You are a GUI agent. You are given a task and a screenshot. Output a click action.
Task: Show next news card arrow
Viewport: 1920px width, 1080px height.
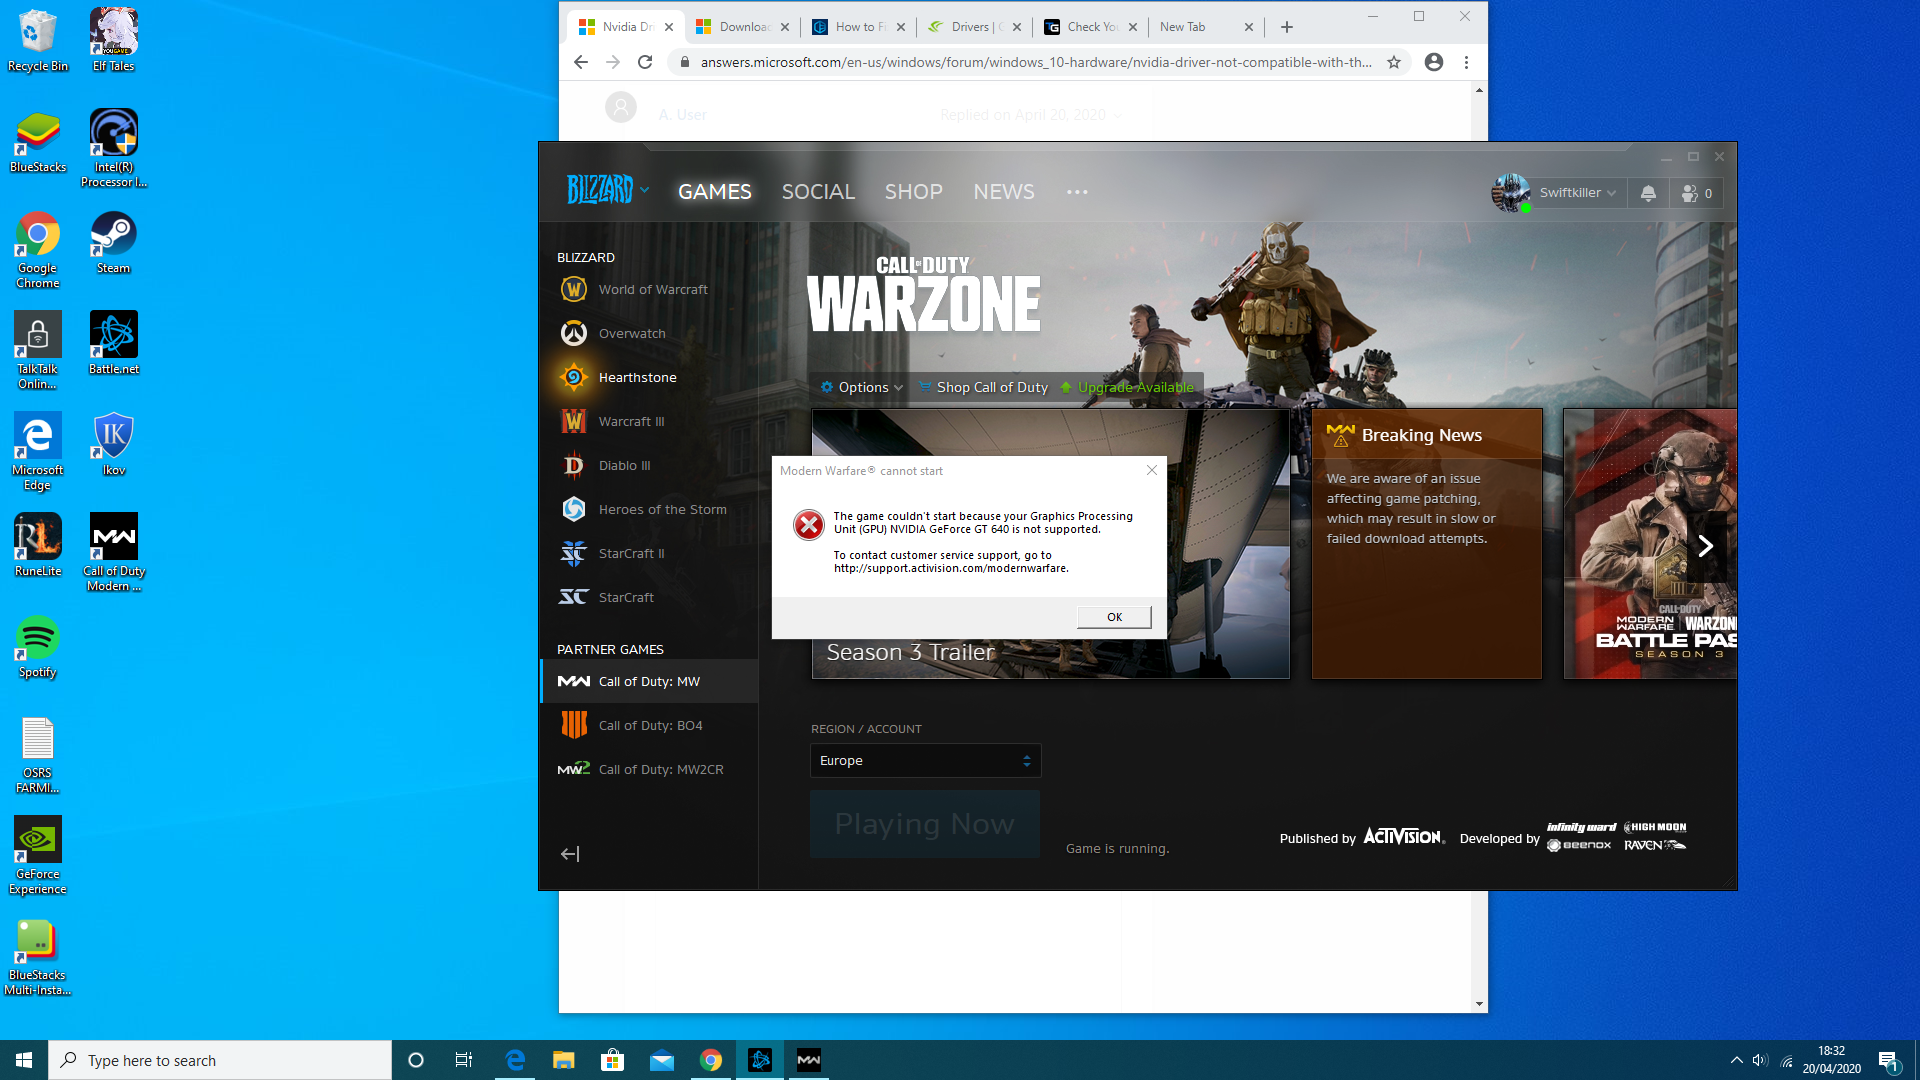1706,546
